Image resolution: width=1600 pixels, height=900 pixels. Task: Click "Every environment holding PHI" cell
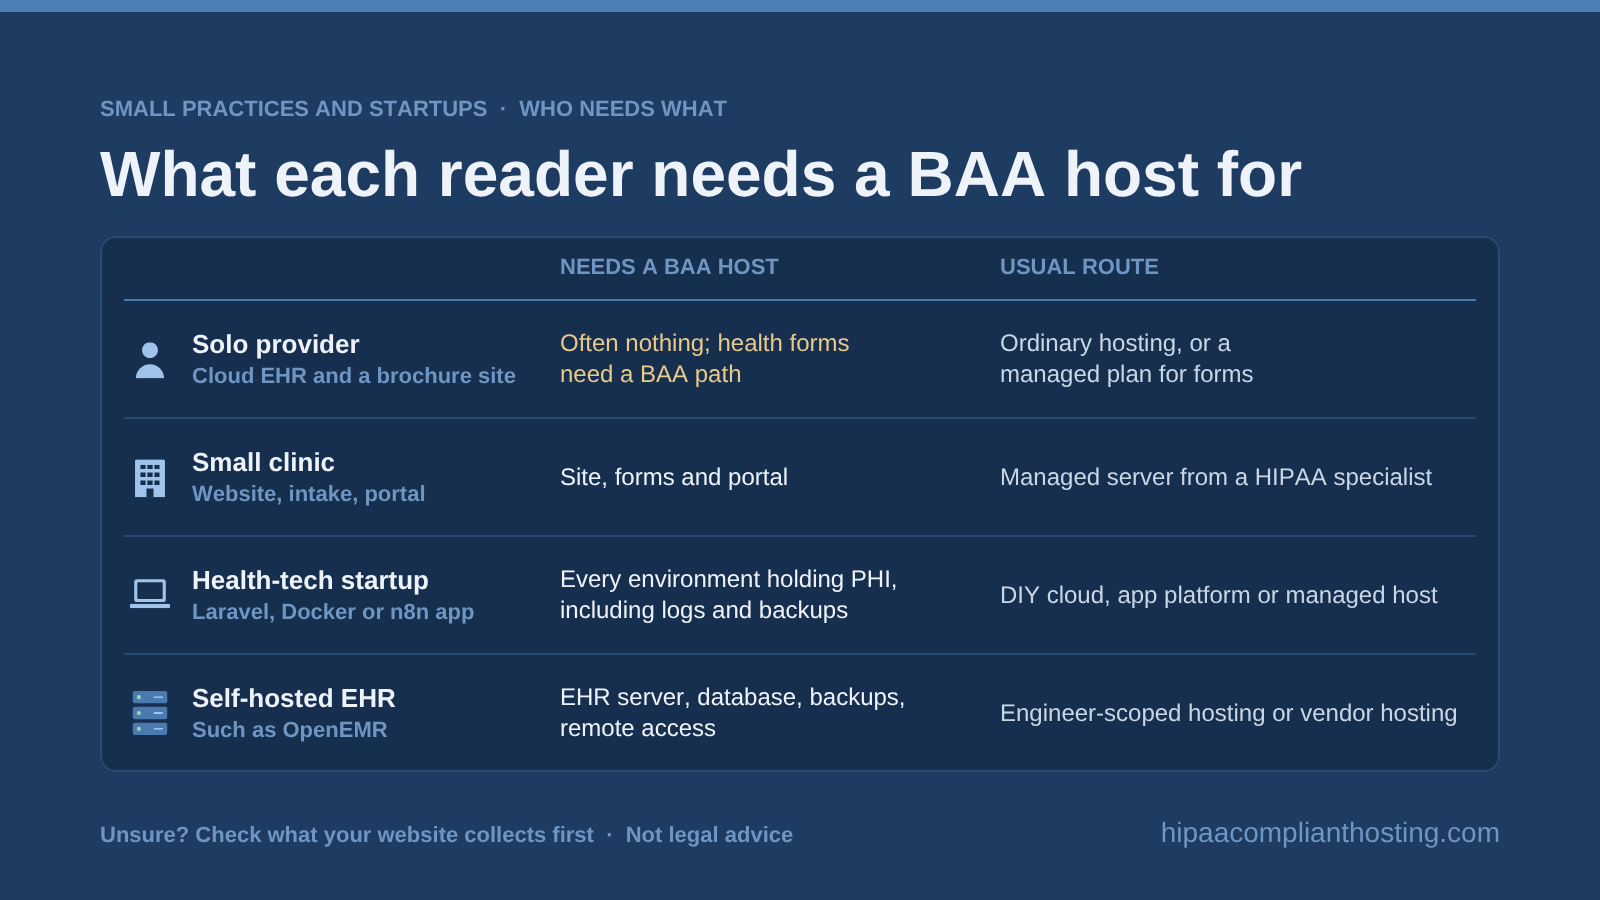coord(729,594)
